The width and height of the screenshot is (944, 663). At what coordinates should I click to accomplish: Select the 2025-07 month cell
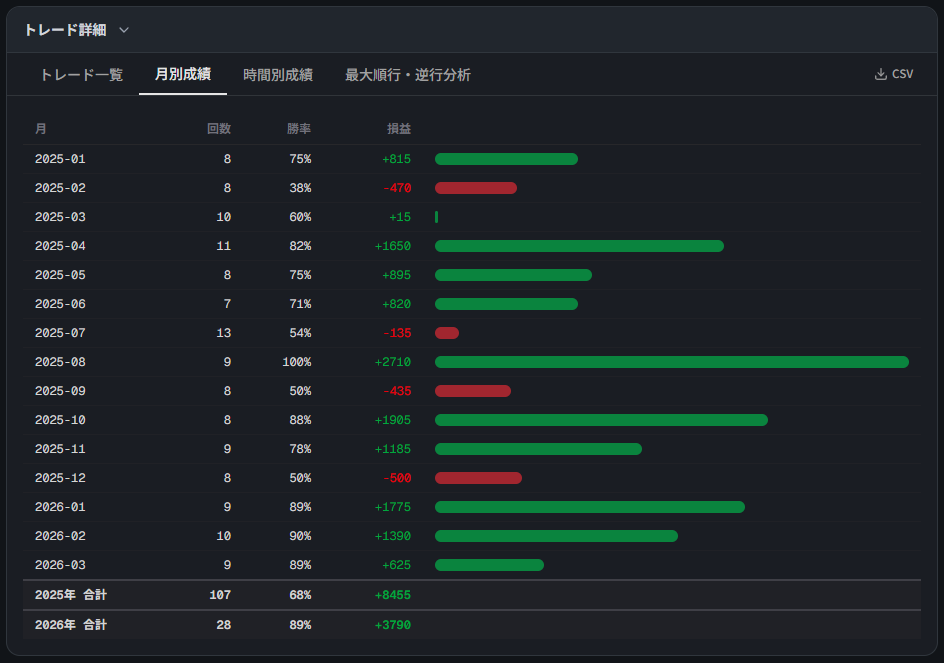click(x=60, y=333)
